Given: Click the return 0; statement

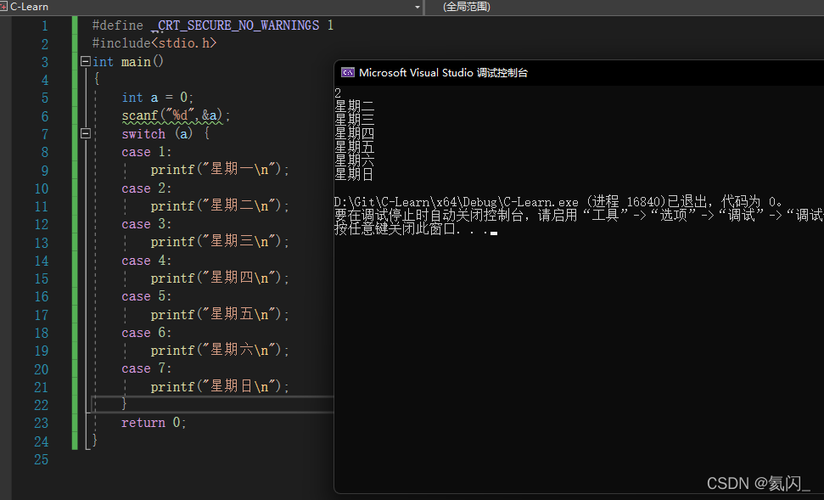Looking at the screenshot, I should 153,423.
